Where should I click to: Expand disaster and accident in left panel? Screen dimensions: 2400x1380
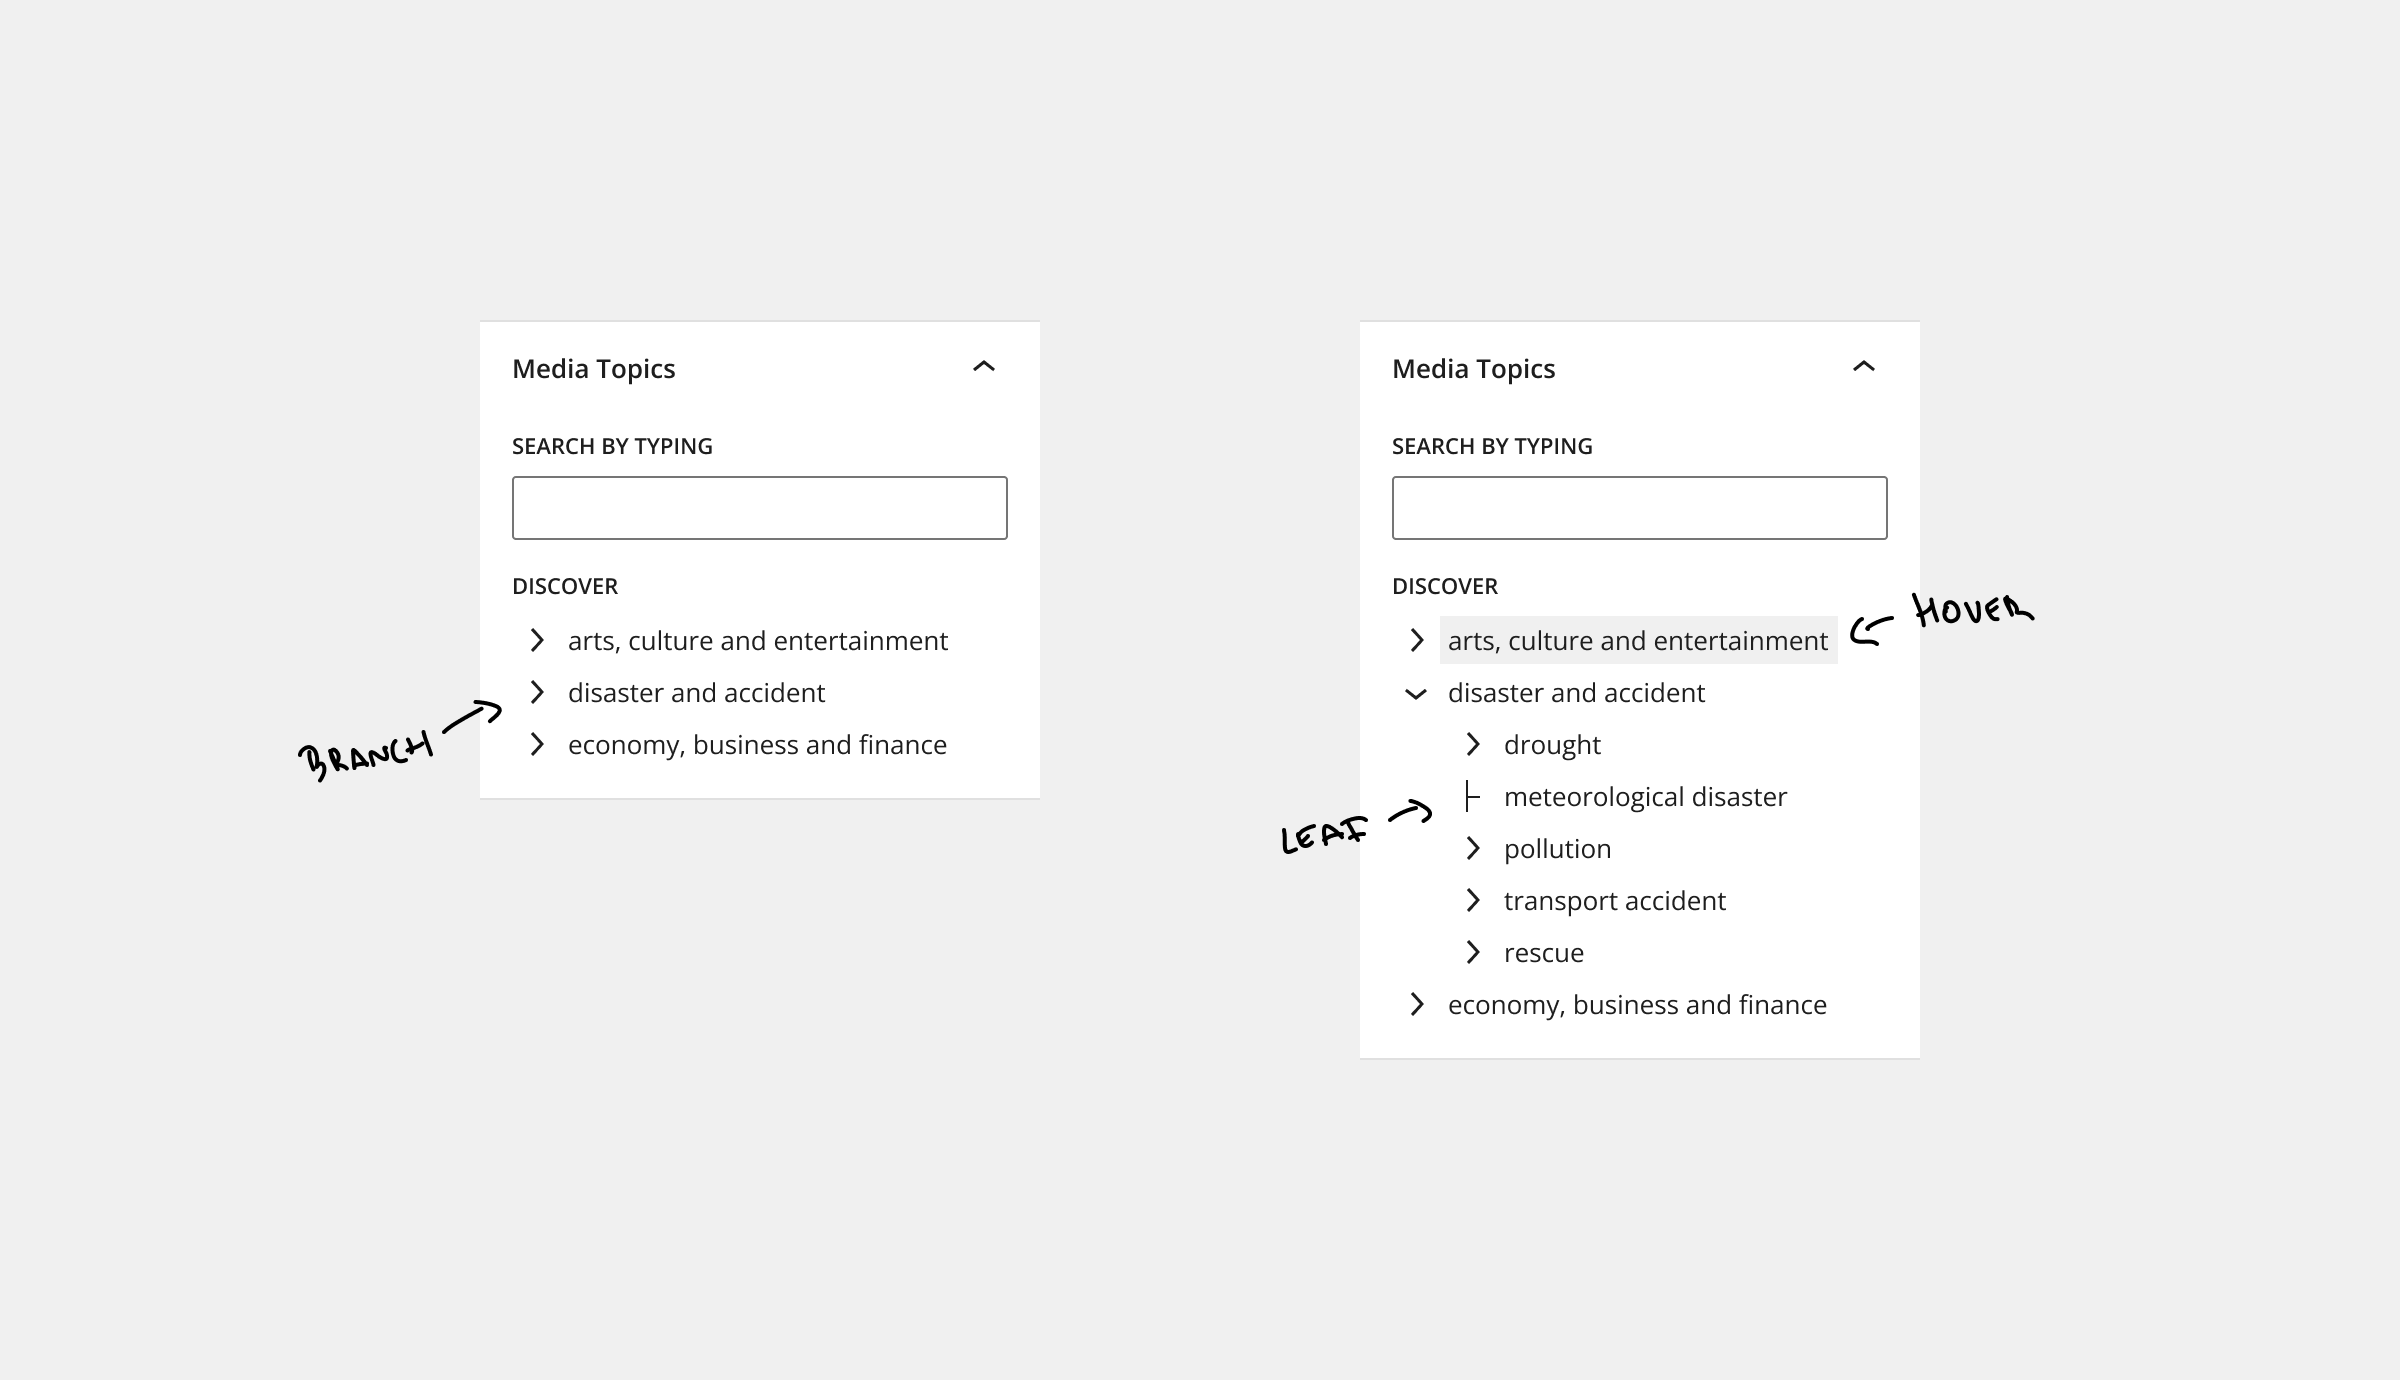[537, 692]
